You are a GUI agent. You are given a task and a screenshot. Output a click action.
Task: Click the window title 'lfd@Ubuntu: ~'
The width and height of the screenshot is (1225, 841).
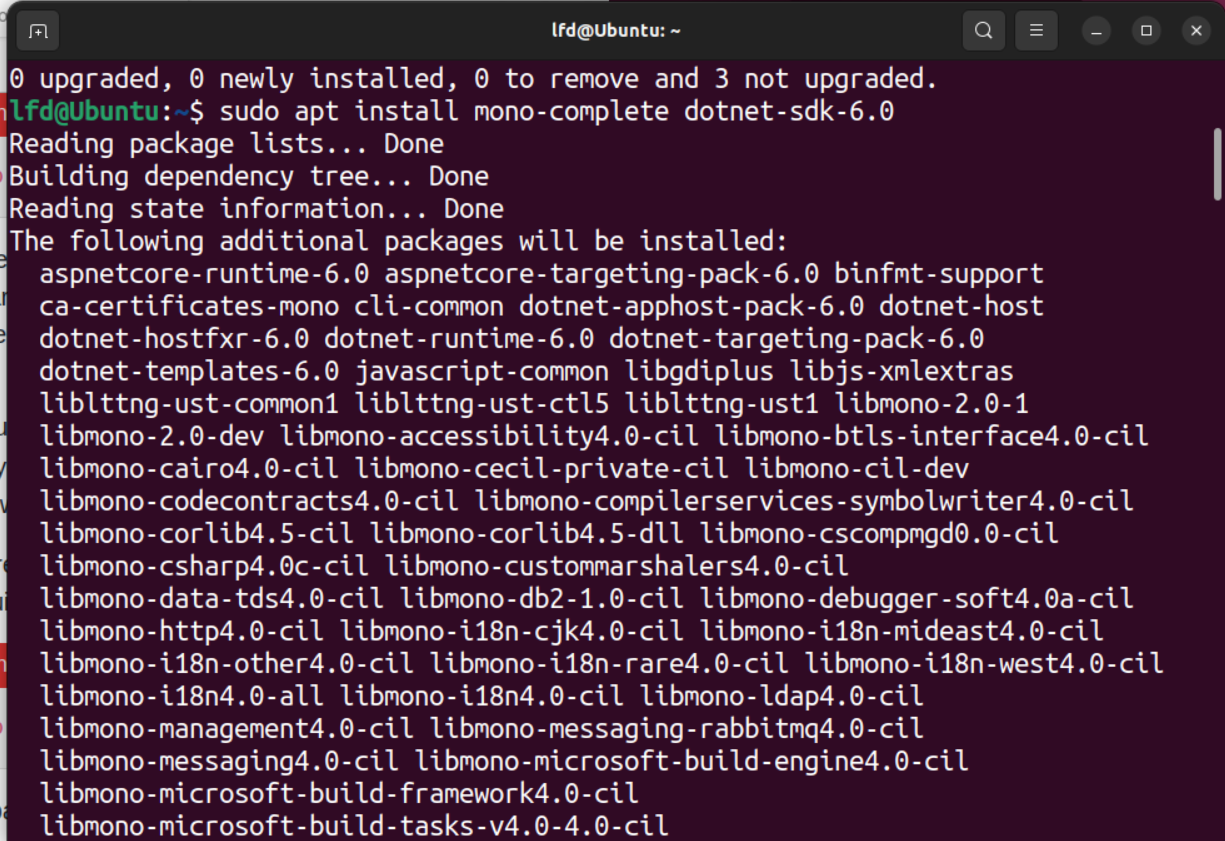(616, 31)
